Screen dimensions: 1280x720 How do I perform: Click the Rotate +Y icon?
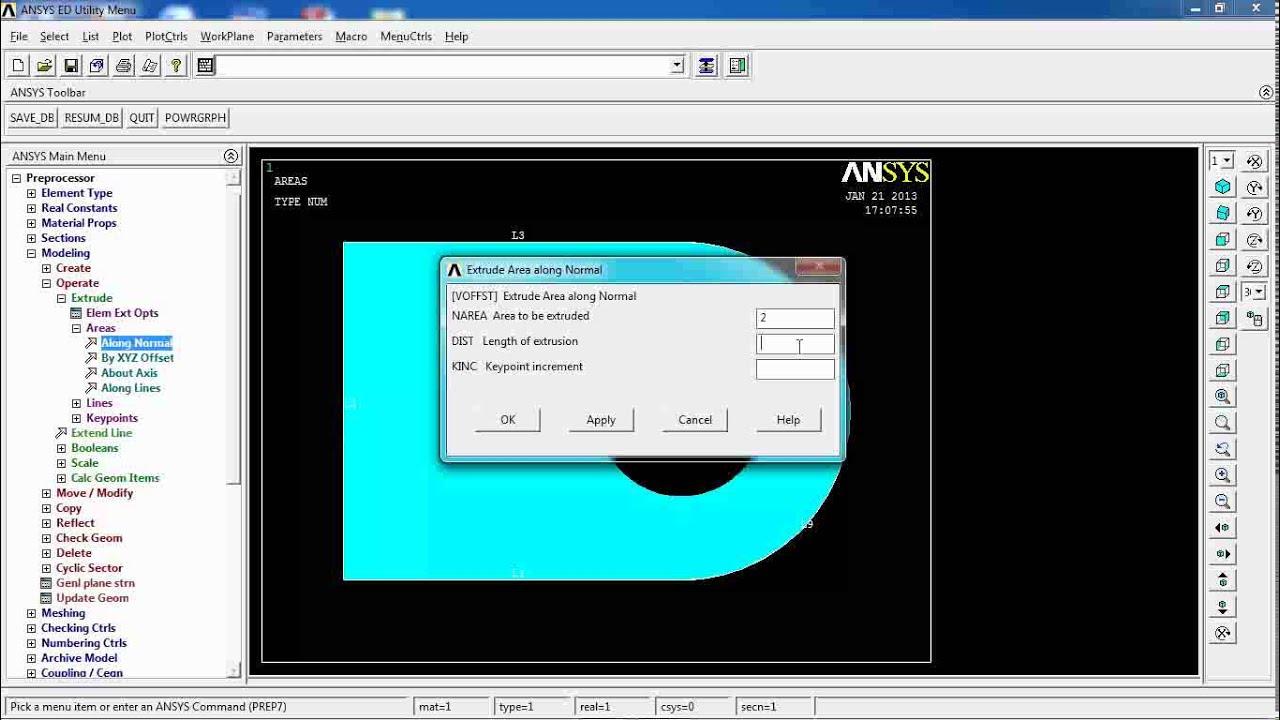pyautogui.click(x=1254, y=187)
